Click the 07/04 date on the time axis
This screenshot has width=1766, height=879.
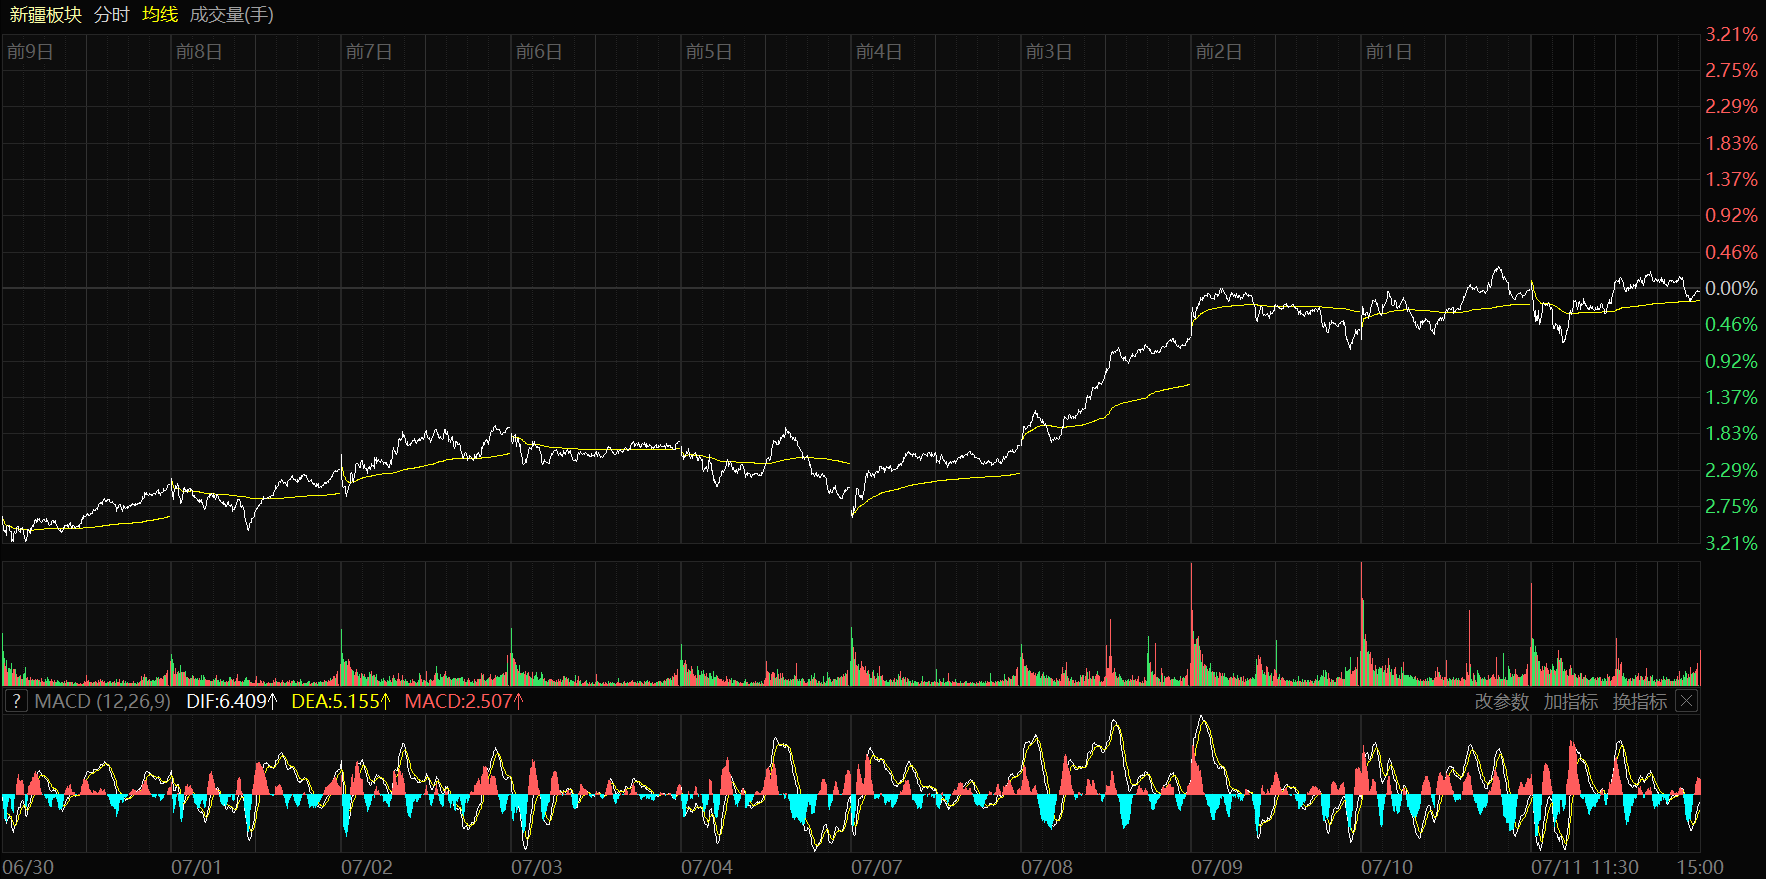706,867
